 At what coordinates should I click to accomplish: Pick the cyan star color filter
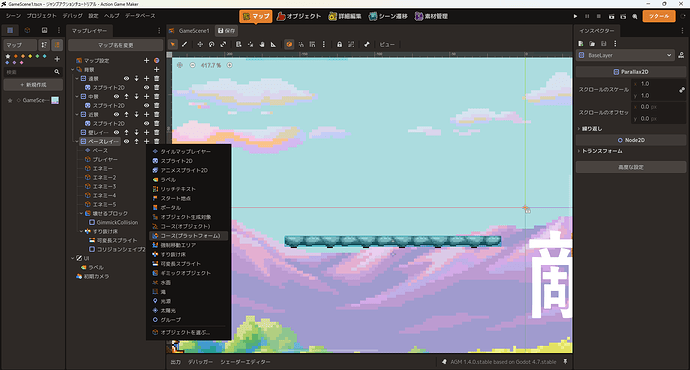click(44, 56)
